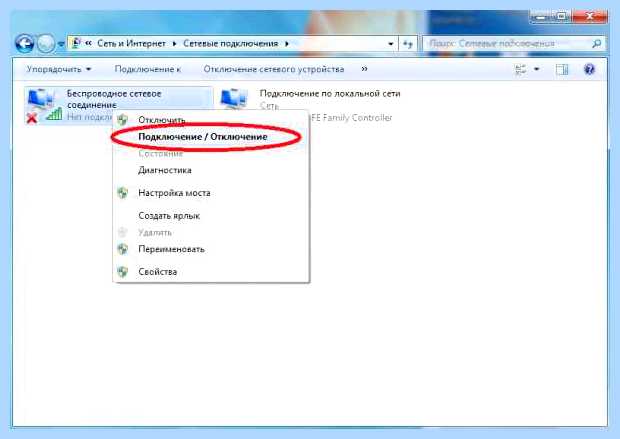The image size is (620, 439).
Task: Open 'Сеть и Интернет' breadcrumb
Action: (131, 44)
